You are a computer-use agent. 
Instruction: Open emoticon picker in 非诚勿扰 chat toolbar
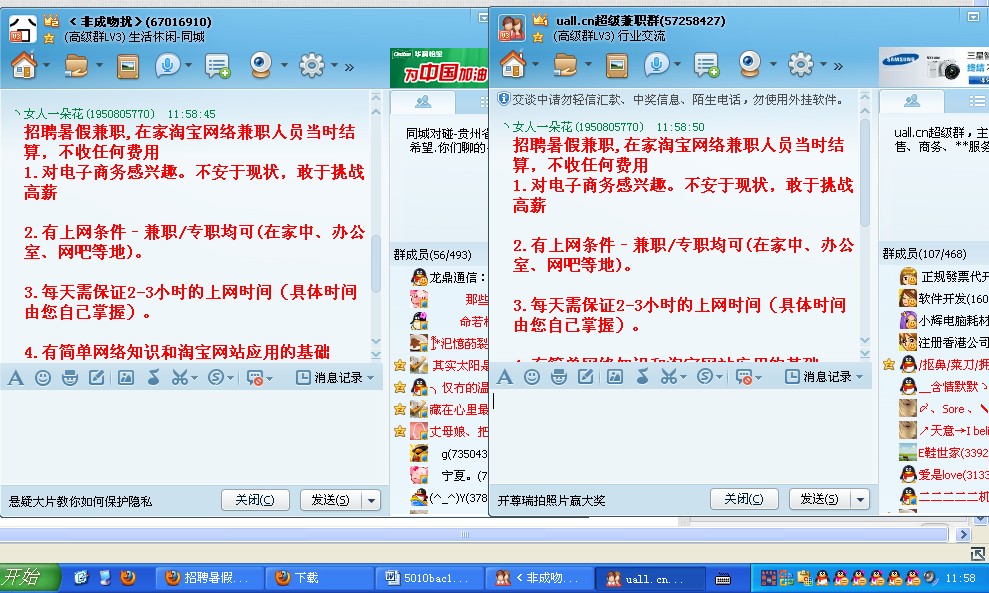click(43, 378)
